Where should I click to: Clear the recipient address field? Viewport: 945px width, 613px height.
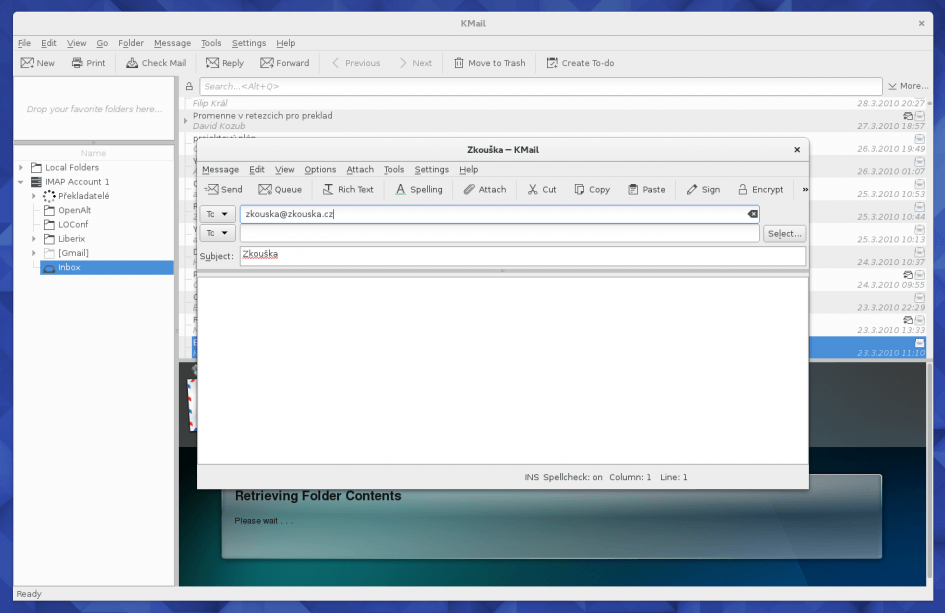[x=753, y=214]
